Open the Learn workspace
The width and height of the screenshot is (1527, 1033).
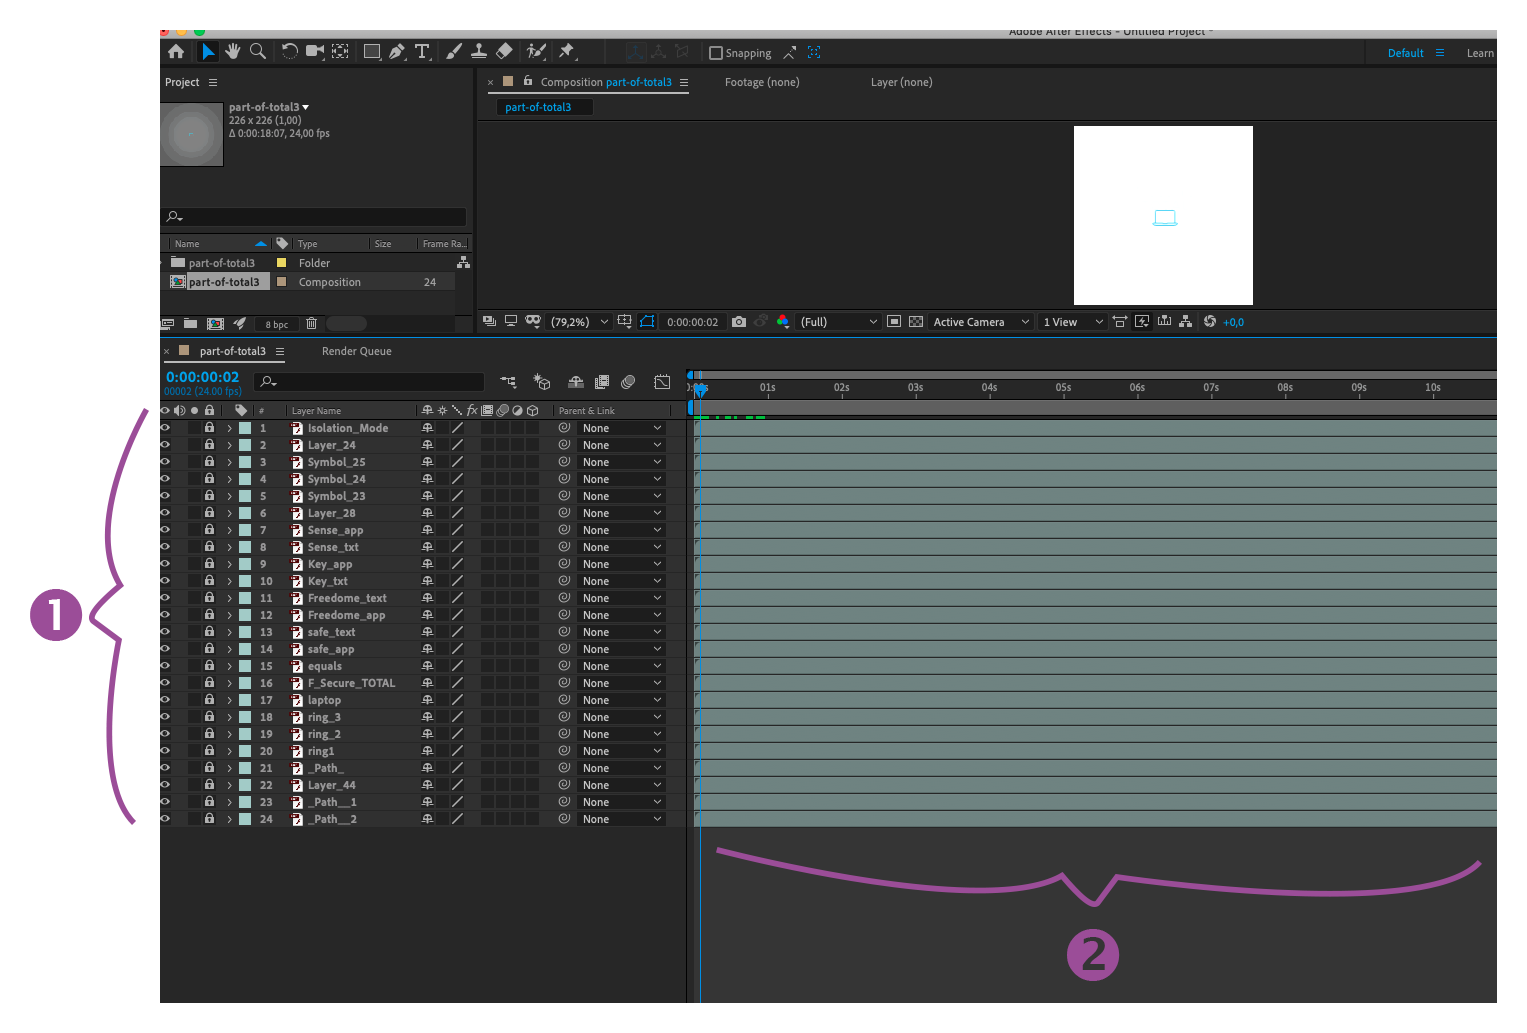point(1480,53)
